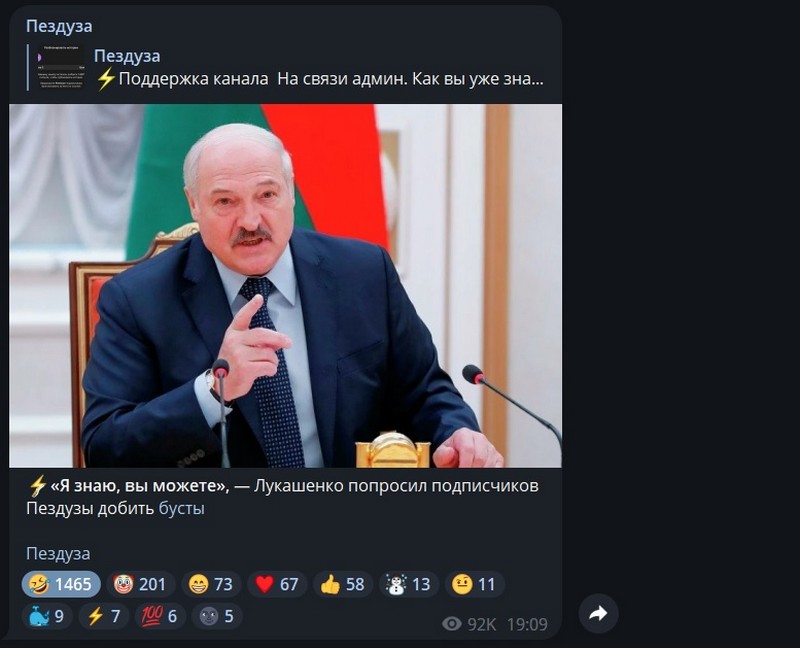Open the Lukashenko photo in viewer
Image resolution: width=800 pixels, height=648 pixels.
286,286
